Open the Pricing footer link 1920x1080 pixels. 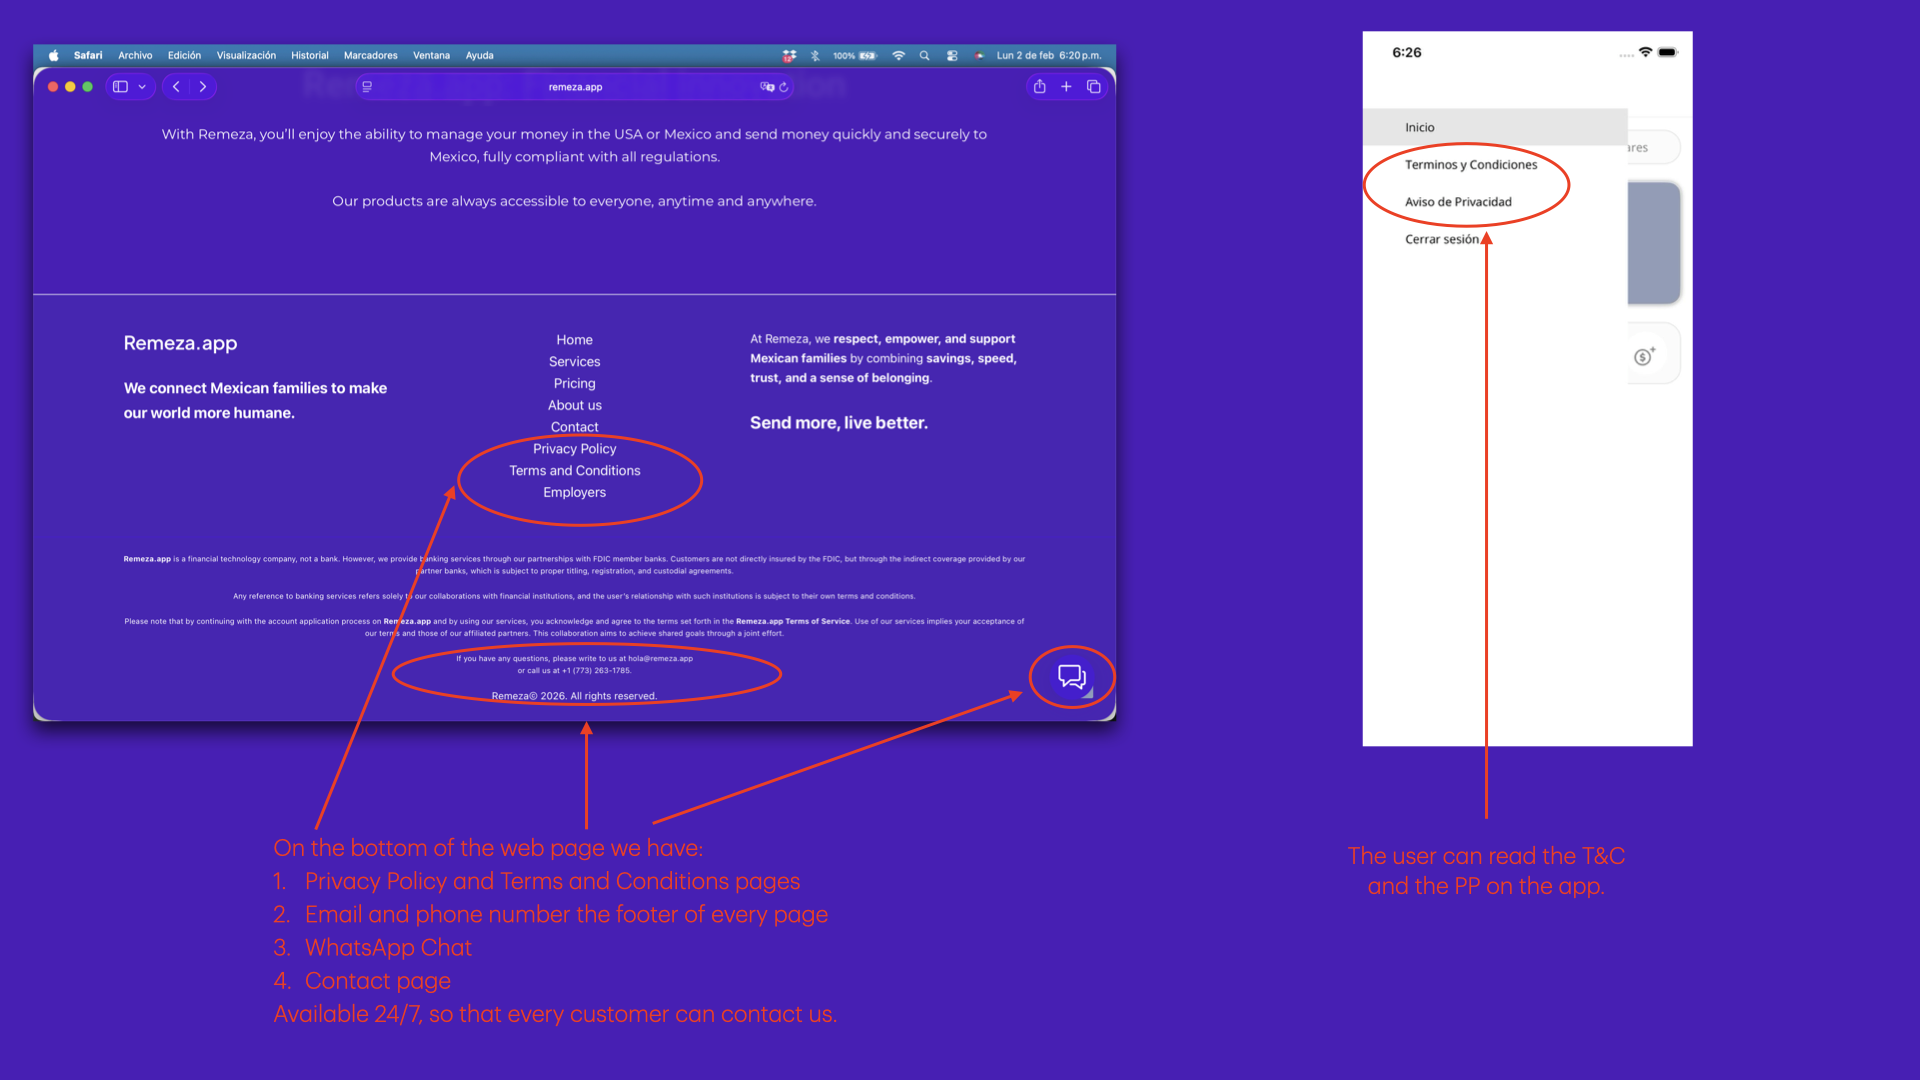(x=574, y=384)
